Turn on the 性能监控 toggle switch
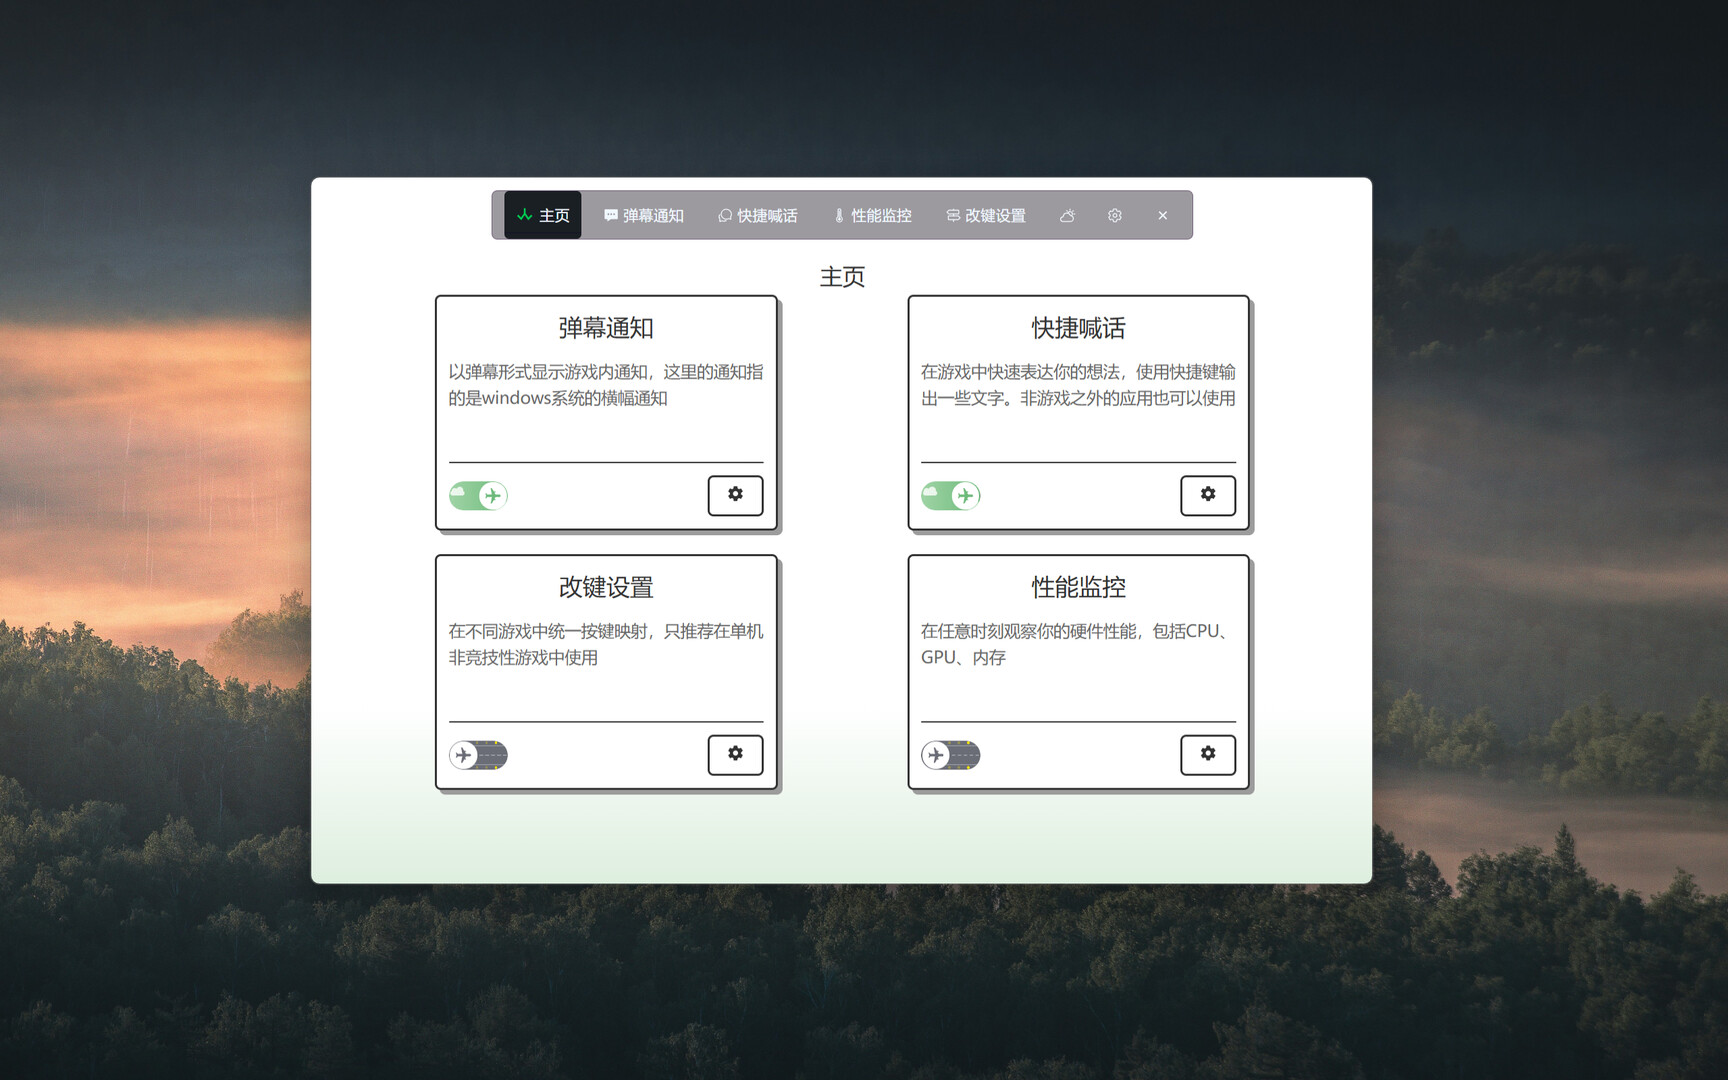Screen dimensions: 1728x1080 [950, 755]
